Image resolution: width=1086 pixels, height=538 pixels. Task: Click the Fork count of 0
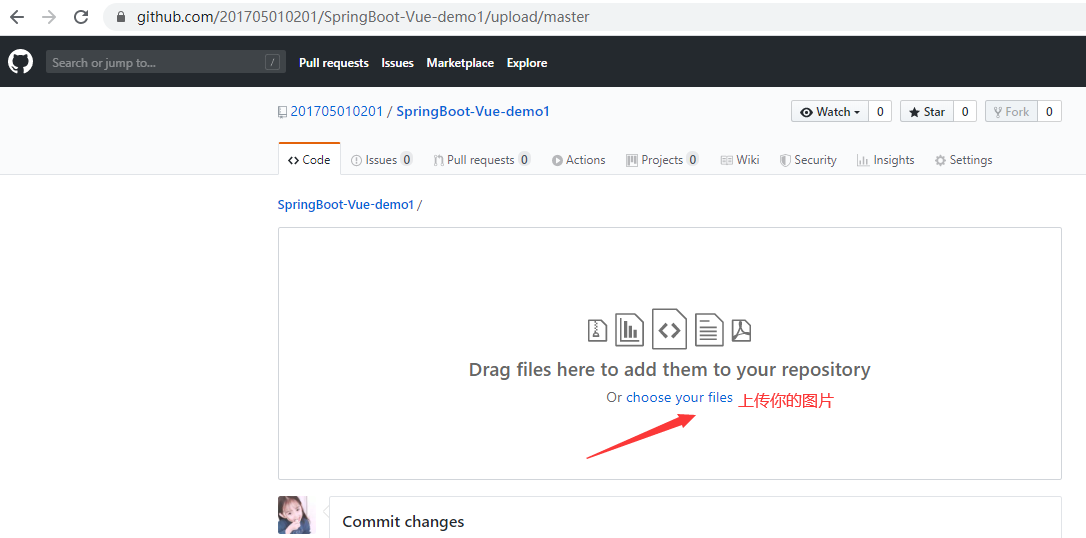[x=1049, y=111]
